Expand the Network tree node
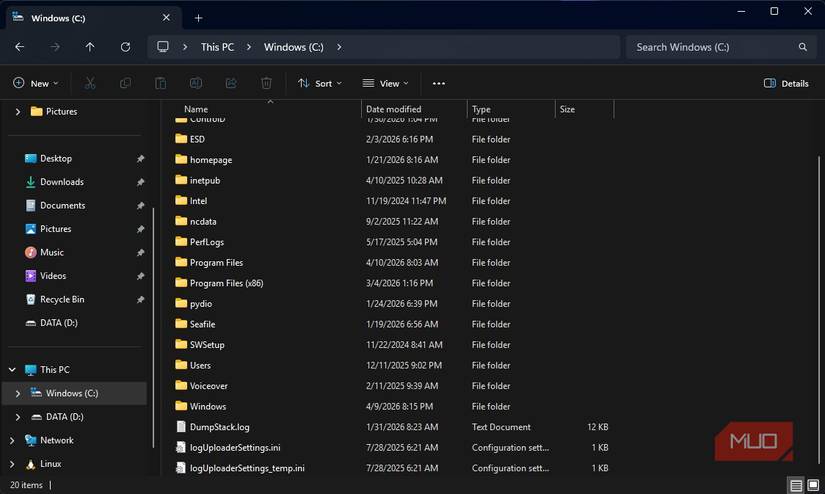The height and width of the screenshot is (494, 825). click(x=12, y=440)
